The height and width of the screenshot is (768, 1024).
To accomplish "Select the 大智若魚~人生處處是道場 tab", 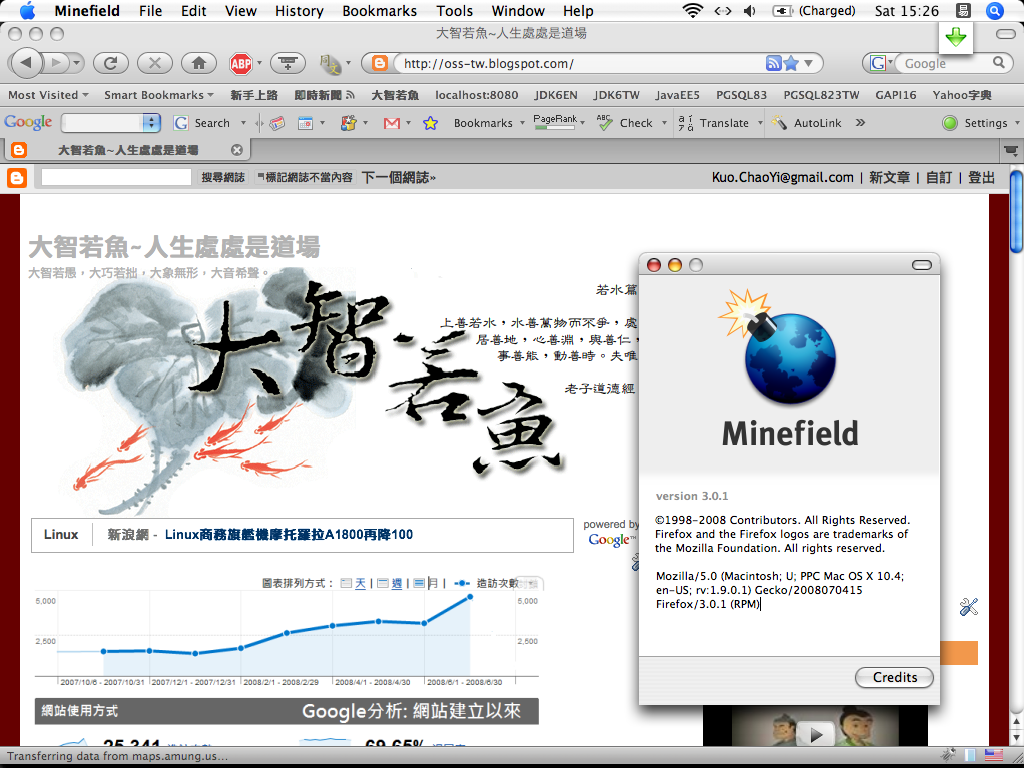I will [x=128, y=150].
